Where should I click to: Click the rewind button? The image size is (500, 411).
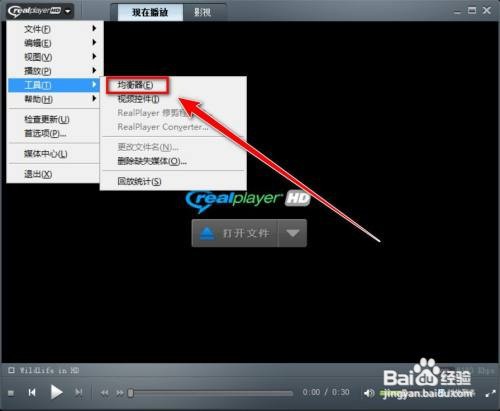[105, 393]
